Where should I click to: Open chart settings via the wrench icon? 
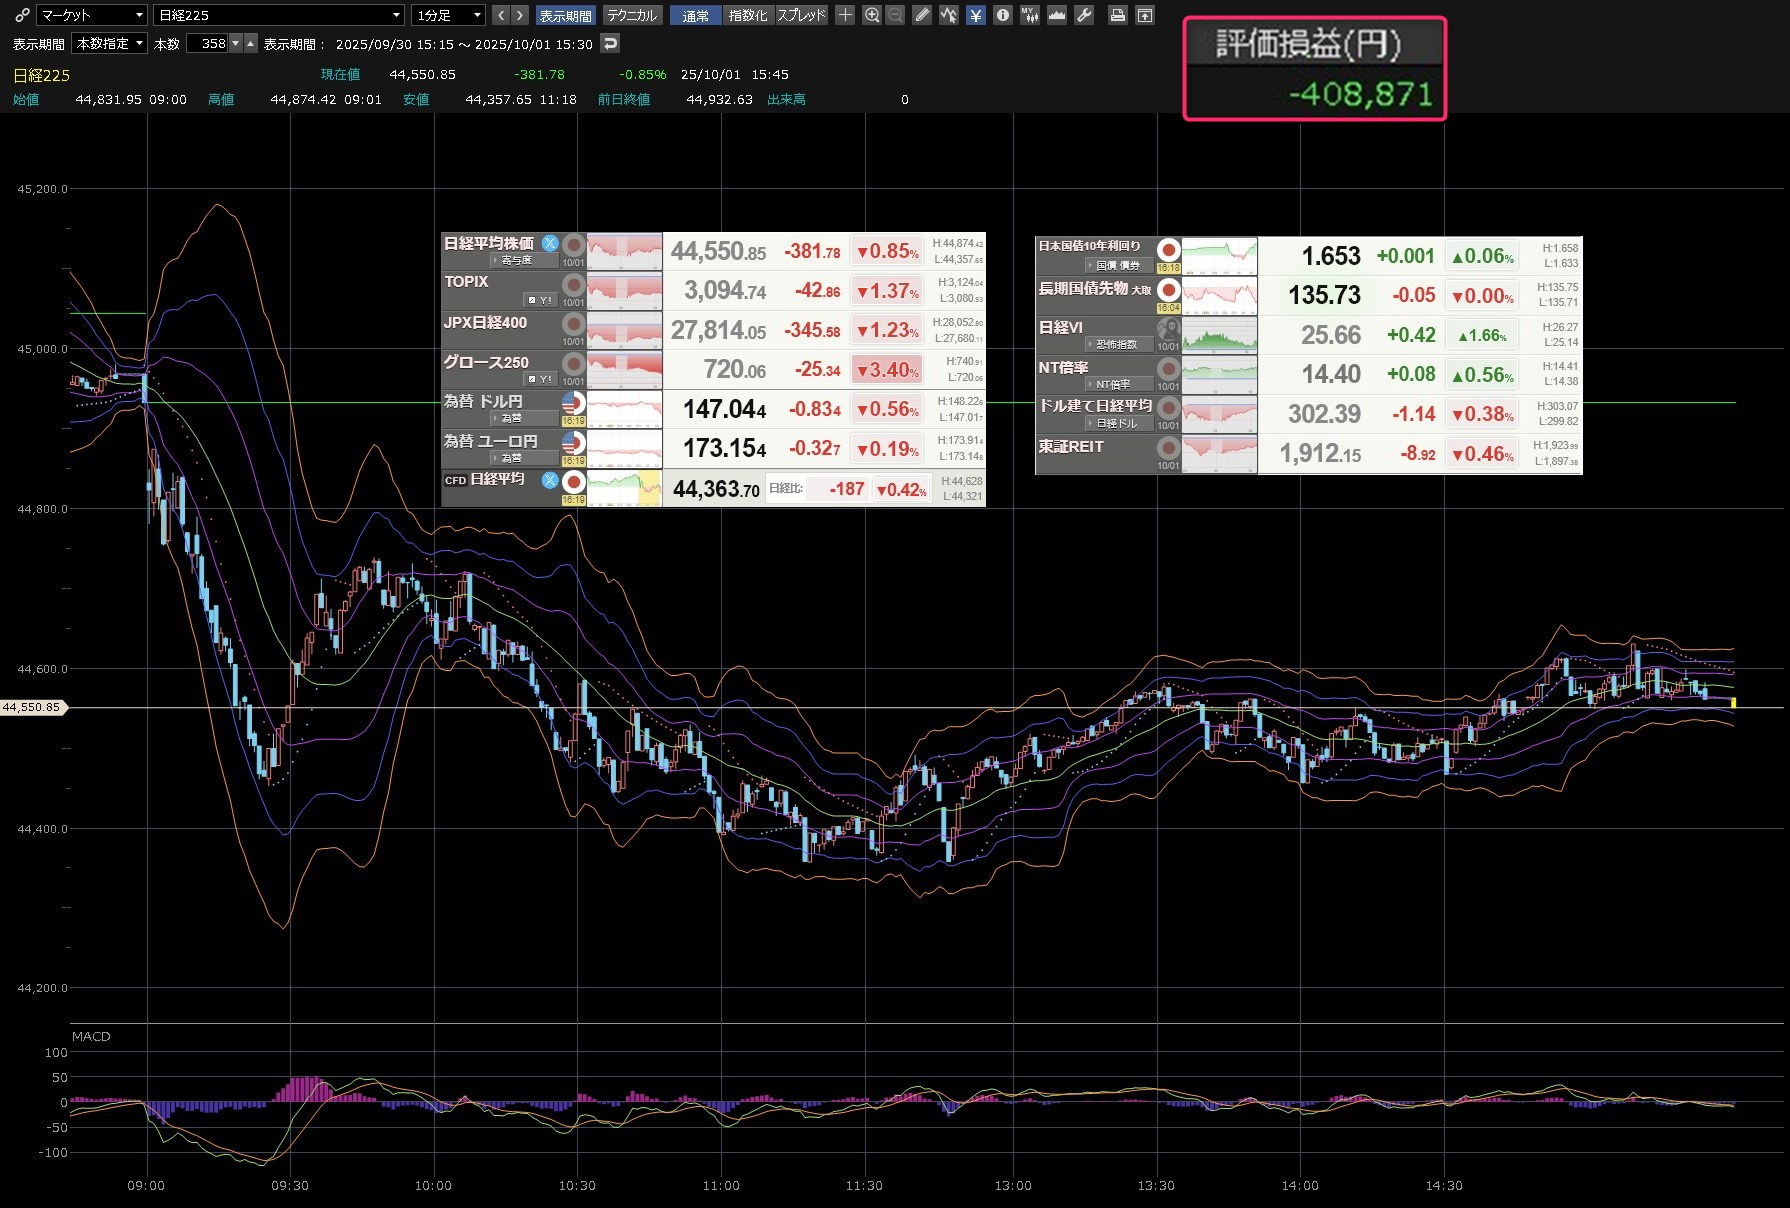pos(1084,15)
